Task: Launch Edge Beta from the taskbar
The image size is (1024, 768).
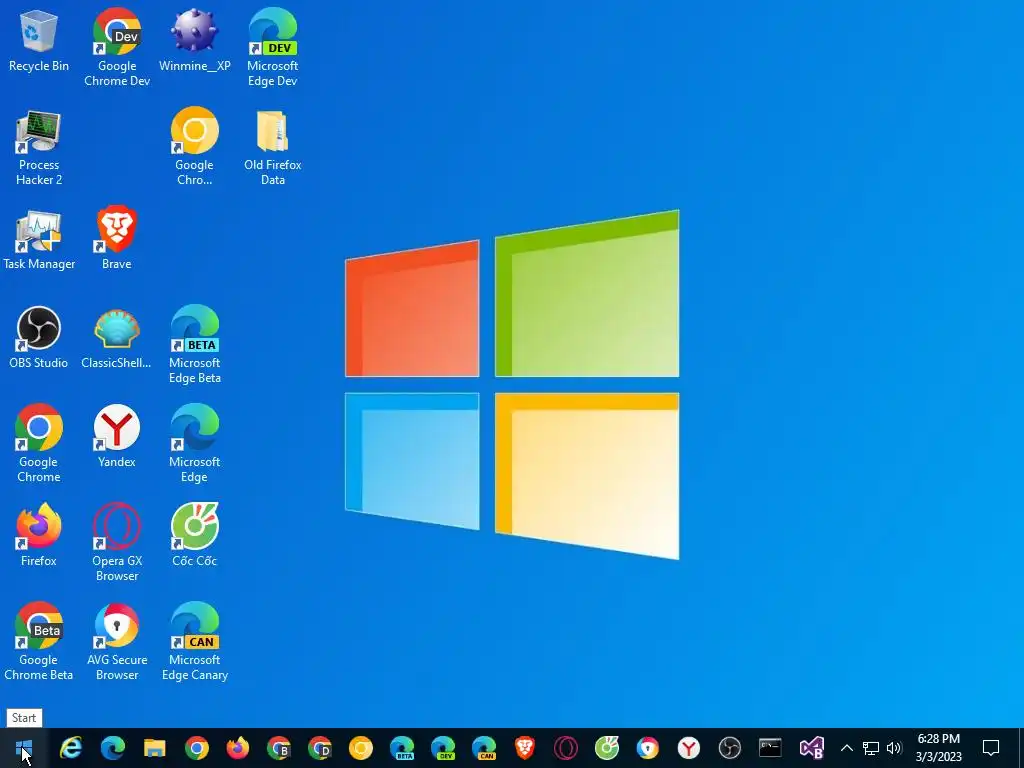Action: 402,748
